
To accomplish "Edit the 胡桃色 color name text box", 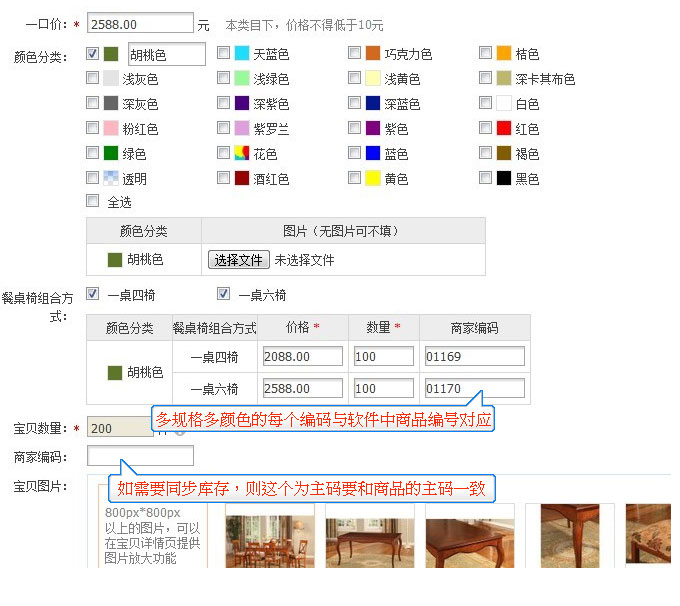I will click(166, 54).
